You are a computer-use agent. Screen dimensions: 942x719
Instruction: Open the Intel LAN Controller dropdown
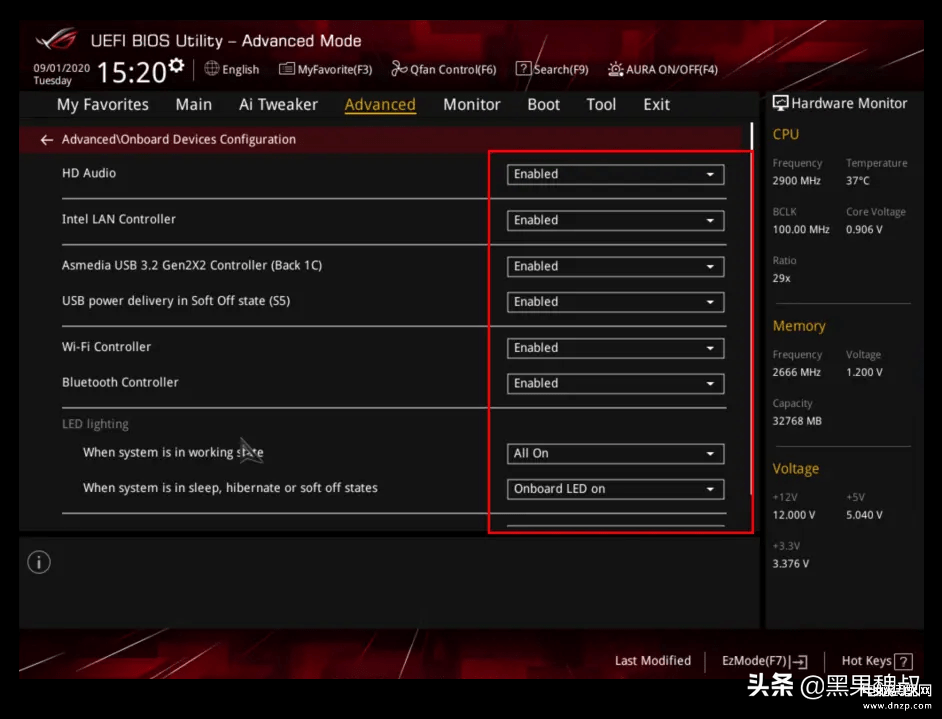(x=615, y=220)
